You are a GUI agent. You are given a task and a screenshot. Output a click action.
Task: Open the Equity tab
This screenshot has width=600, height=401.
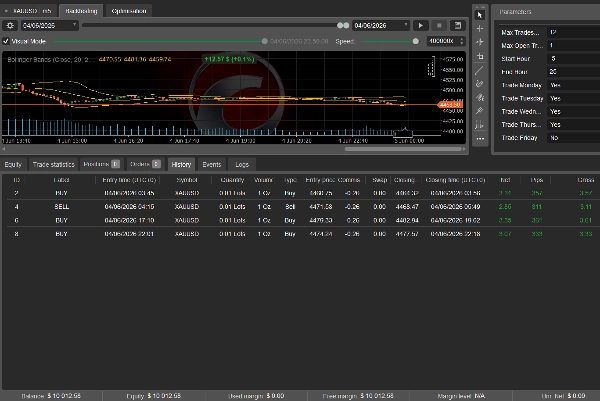pyautogui.click(x=13, y=165)
